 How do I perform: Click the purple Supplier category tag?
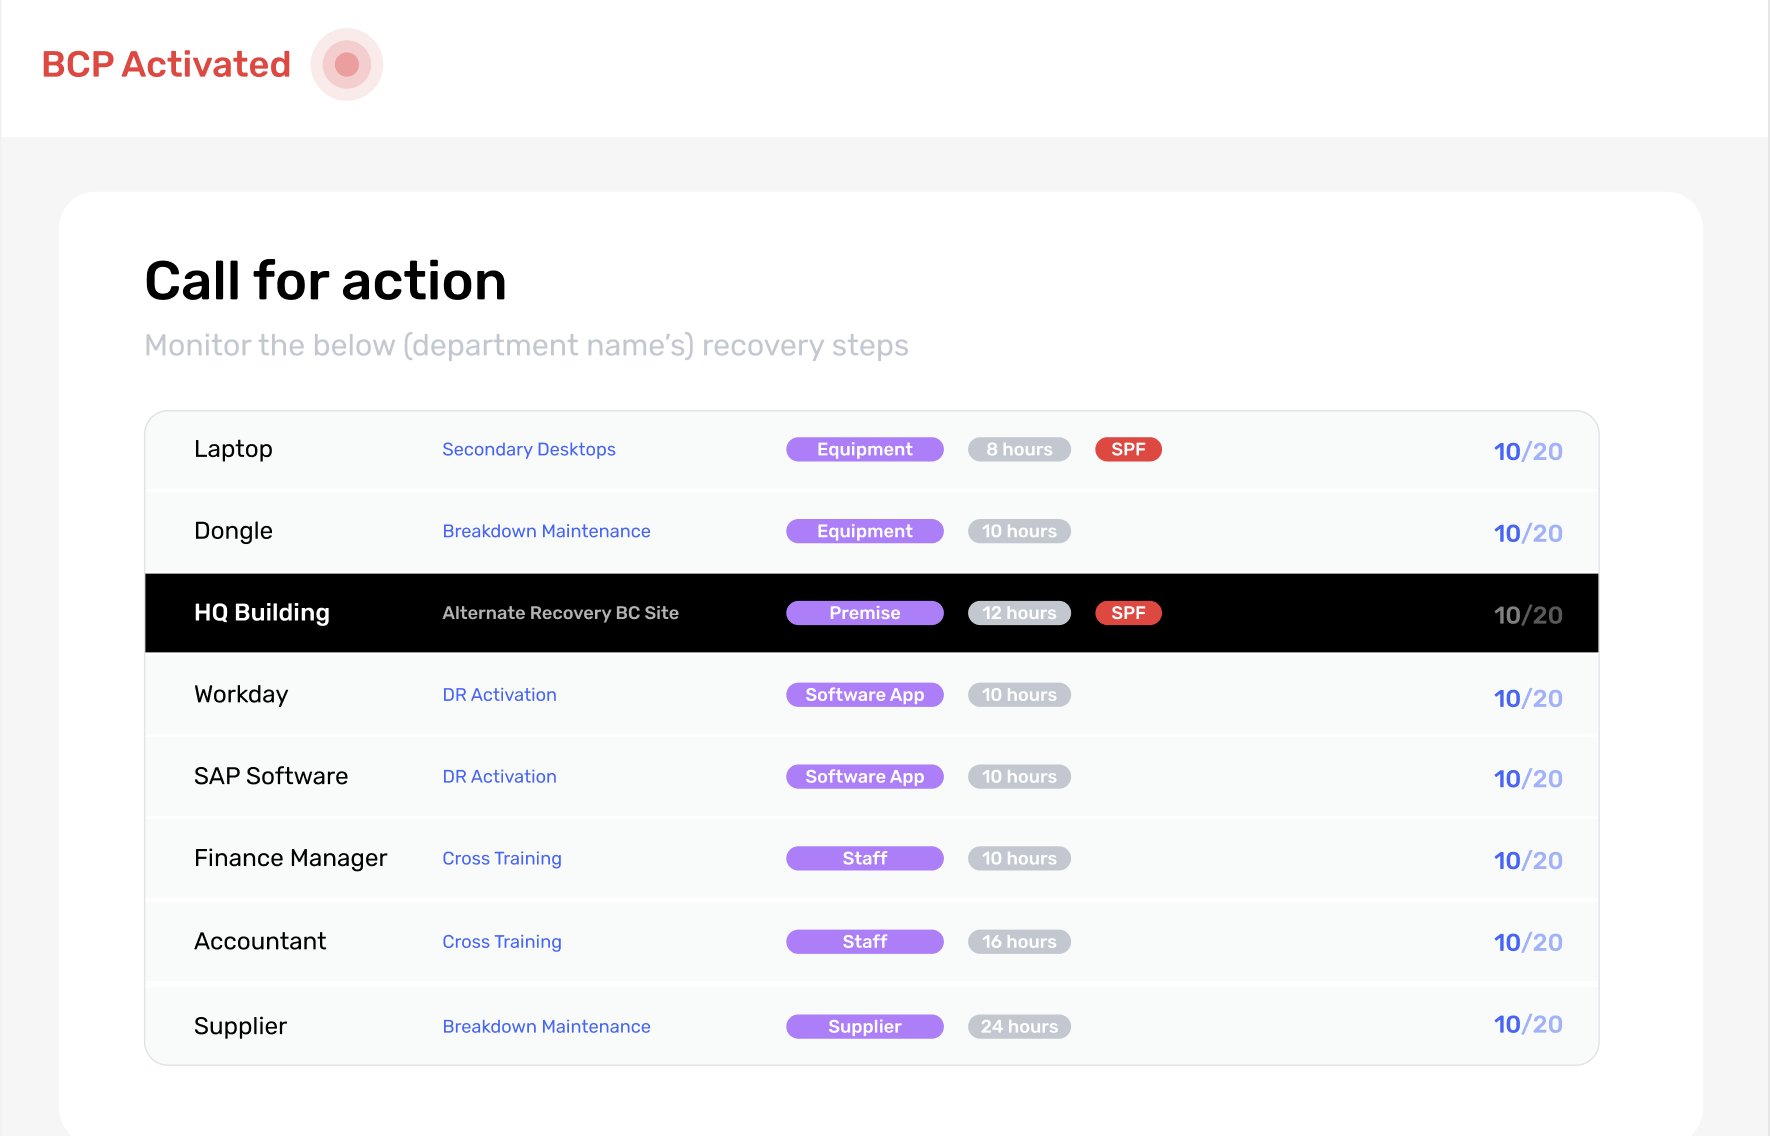[x=864, y=1027]
